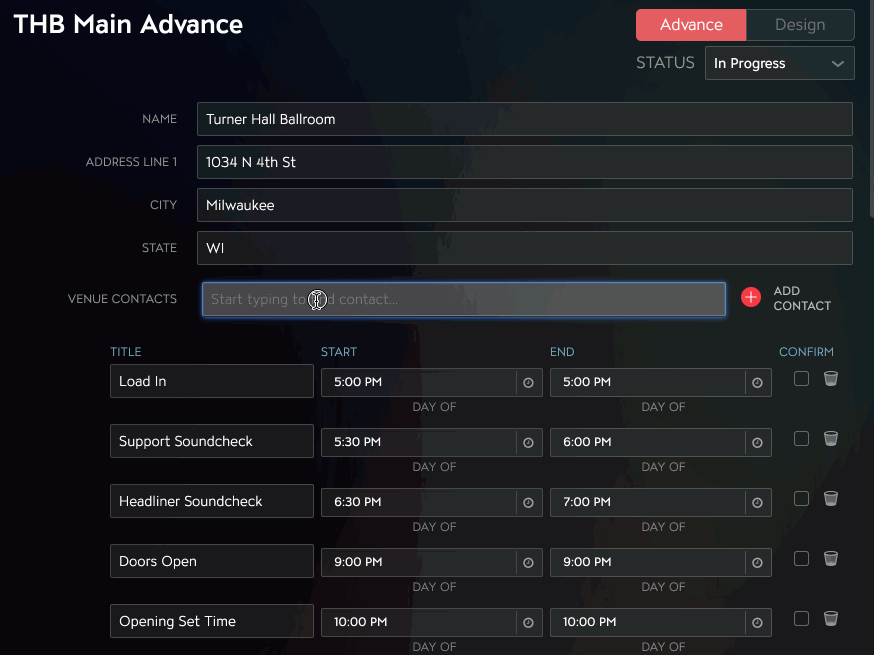Delete the Headliner Soundcheck row

point(831,498)
